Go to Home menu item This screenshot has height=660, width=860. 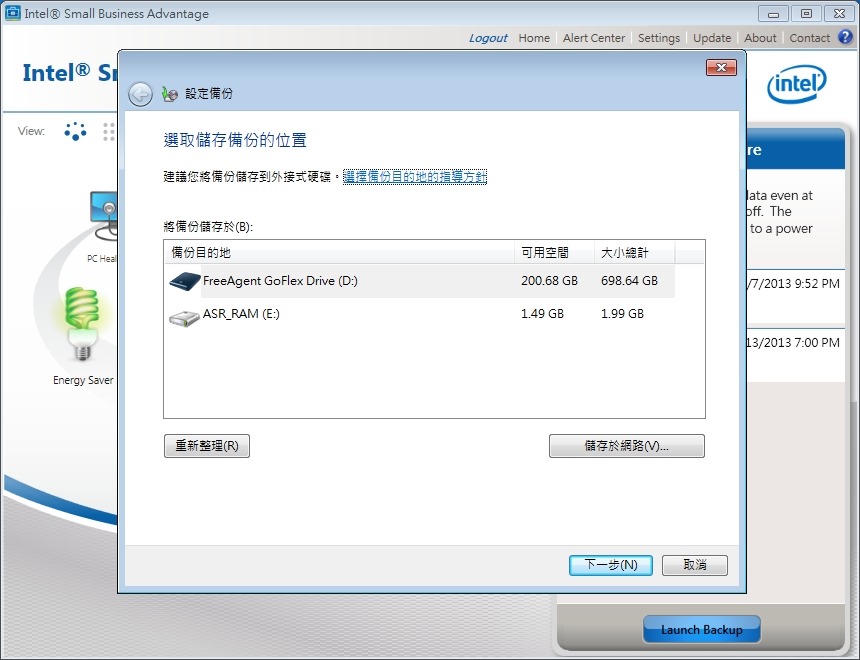tap(534, 38)
